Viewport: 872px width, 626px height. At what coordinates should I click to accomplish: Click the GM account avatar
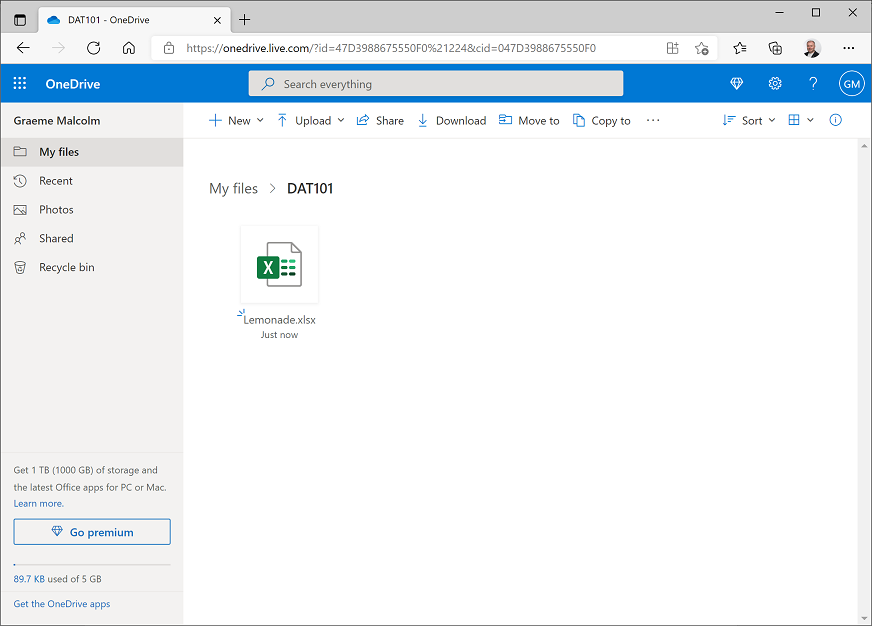851,84
